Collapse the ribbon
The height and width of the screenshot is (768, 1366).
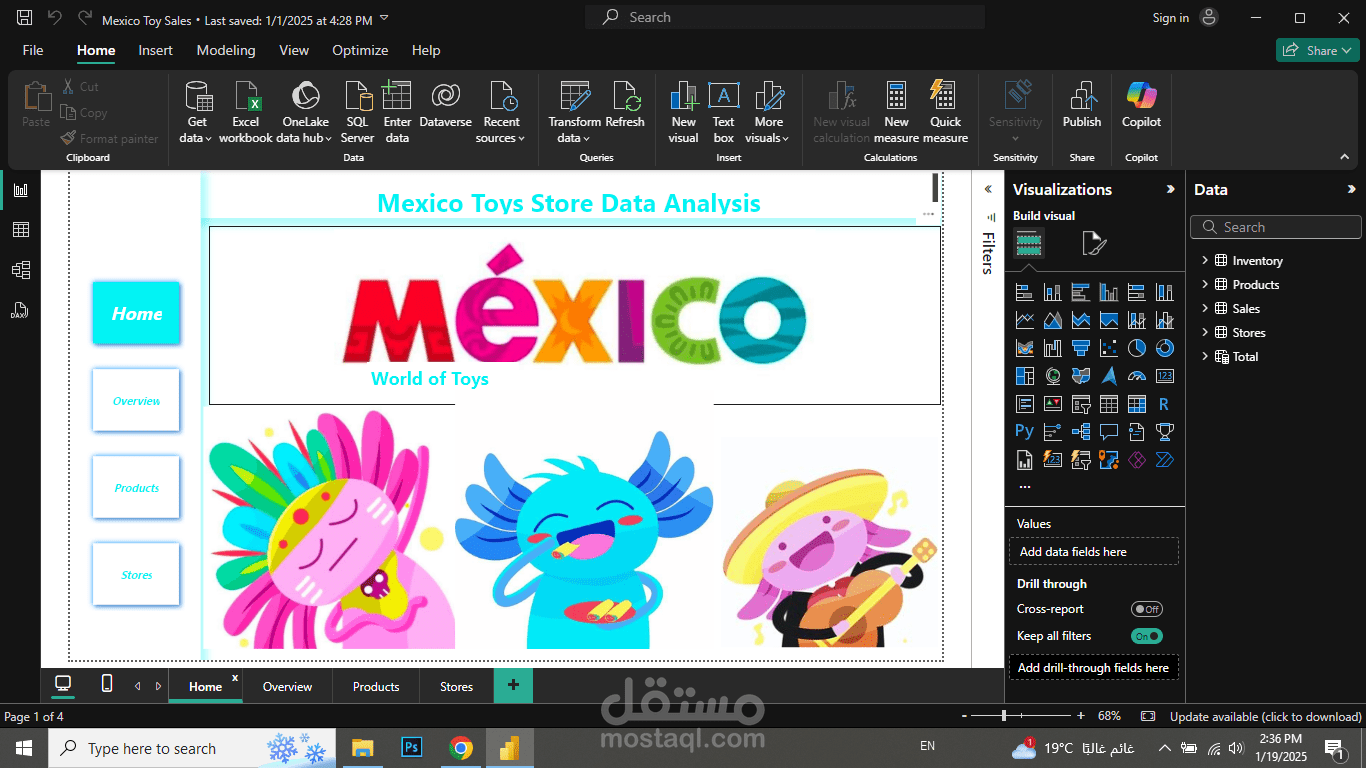[1345, 156]
